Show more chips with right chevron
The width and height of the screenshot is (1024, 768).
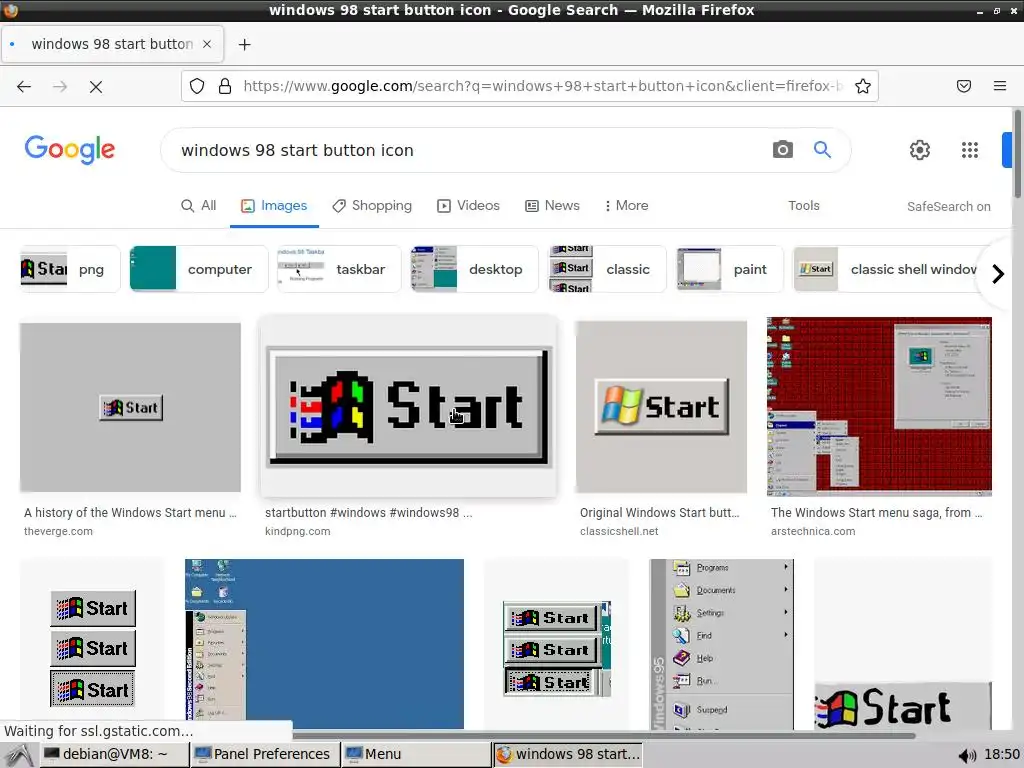tap(997, 274)
